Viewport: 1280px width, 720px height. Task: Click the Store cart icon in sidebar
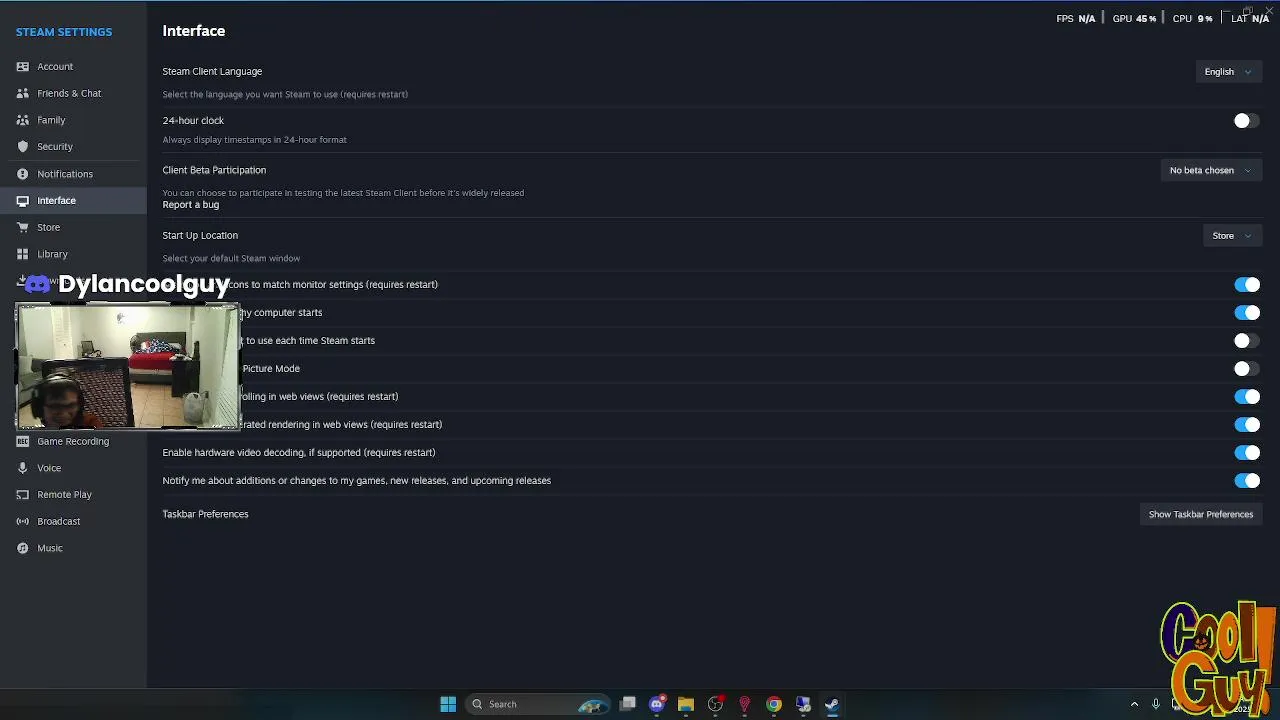pyautogui.click(x=22, y=227)
